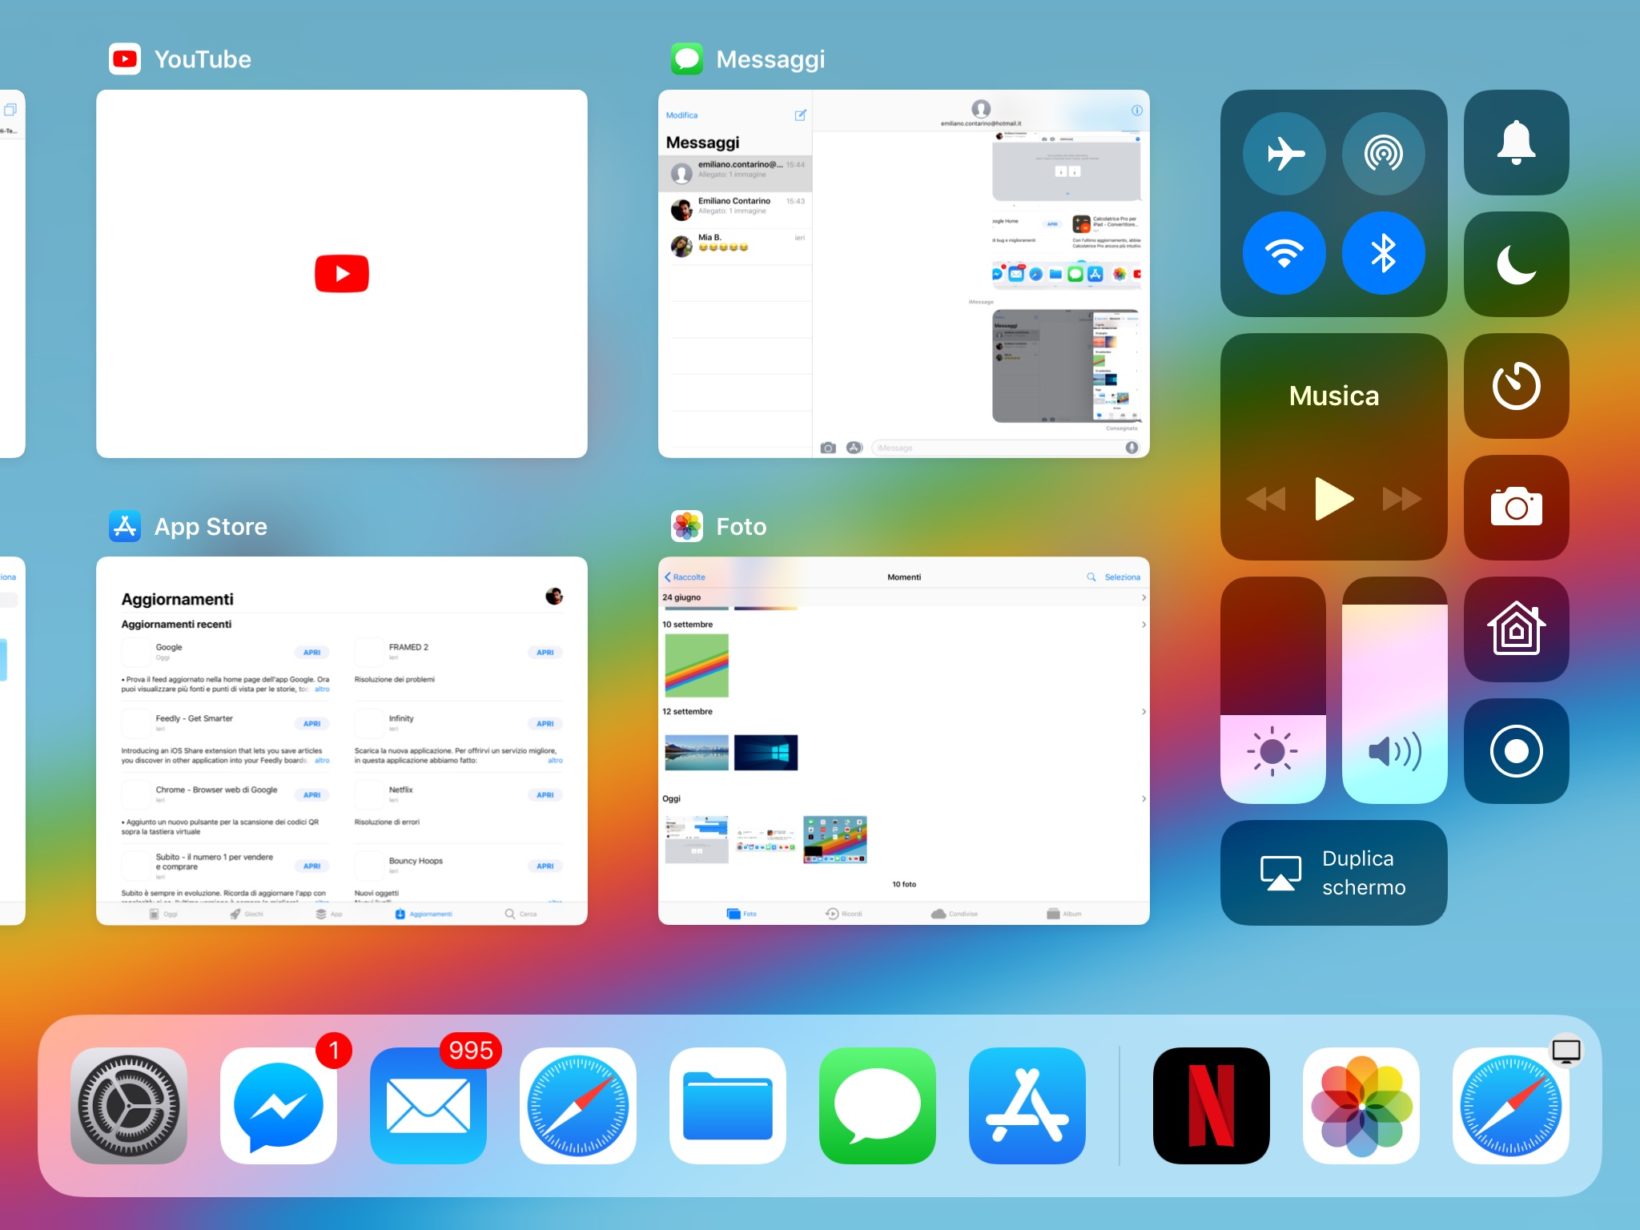Open Netflix from the dock
Viewport: 1640px width, 1230px height.
pyautogui.click(x=1211, y=1105)
